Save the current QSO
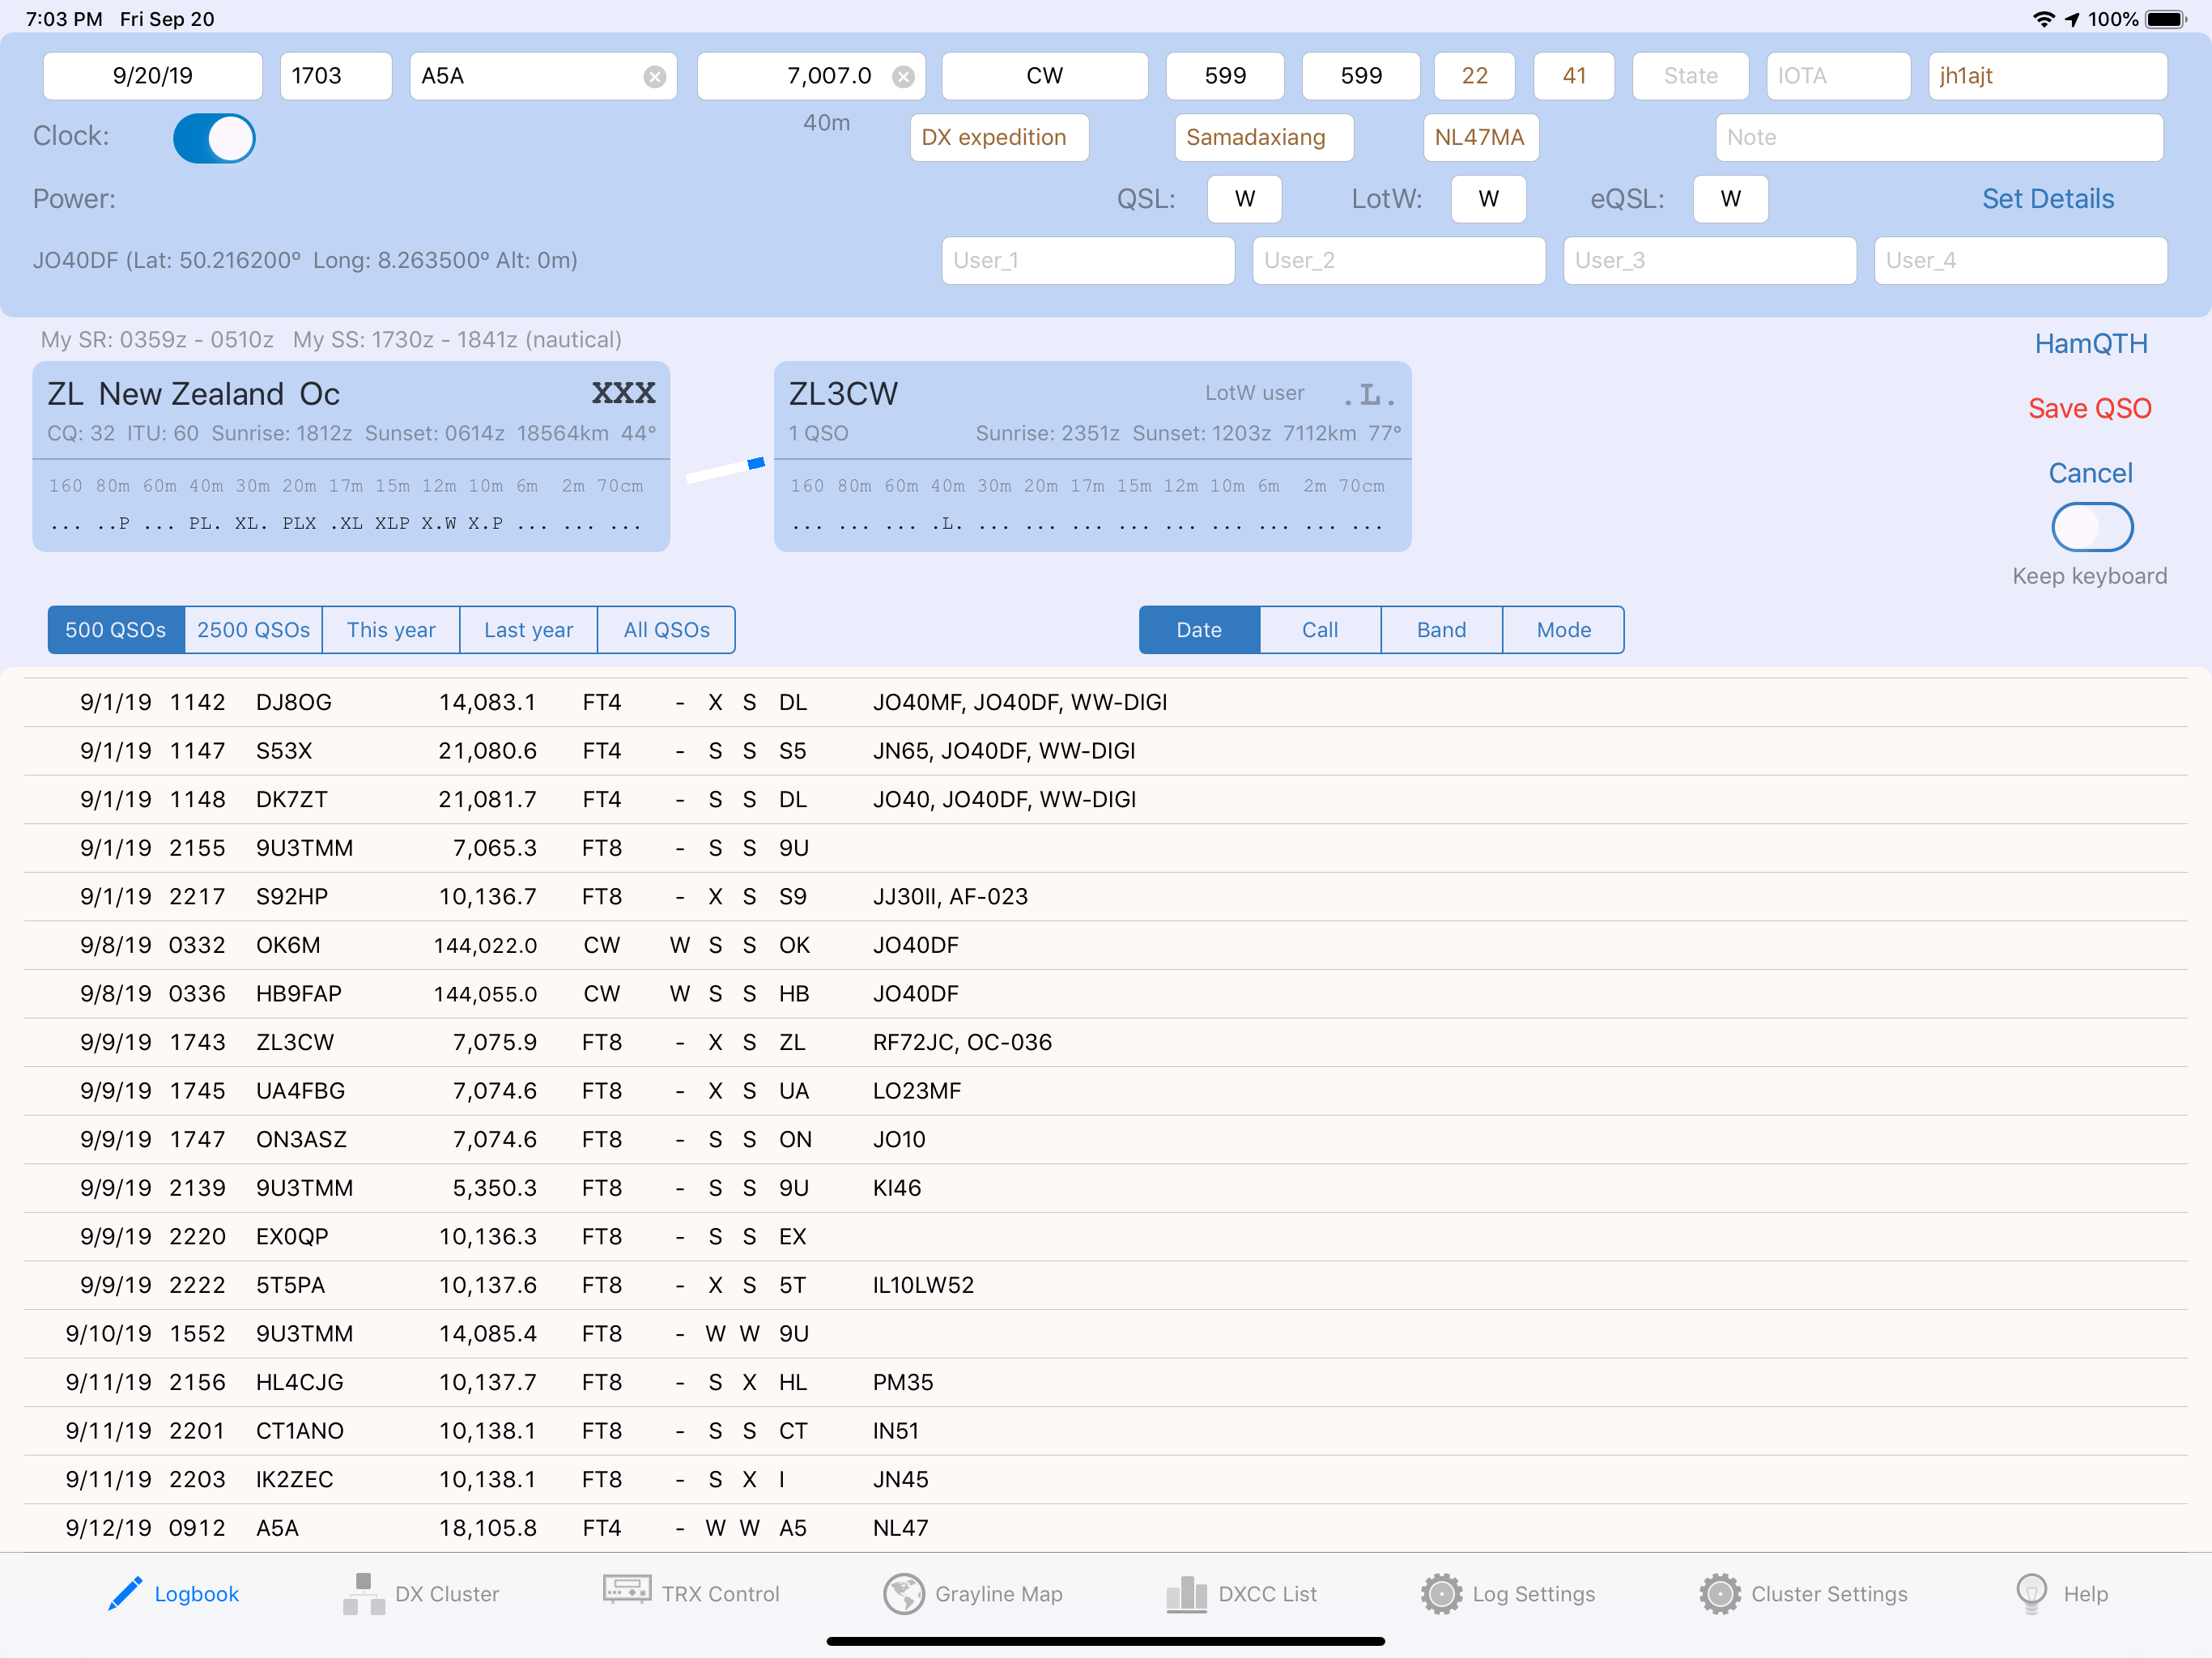The height and width of the screenshot is (1658, 2212). click(2090, 408)
